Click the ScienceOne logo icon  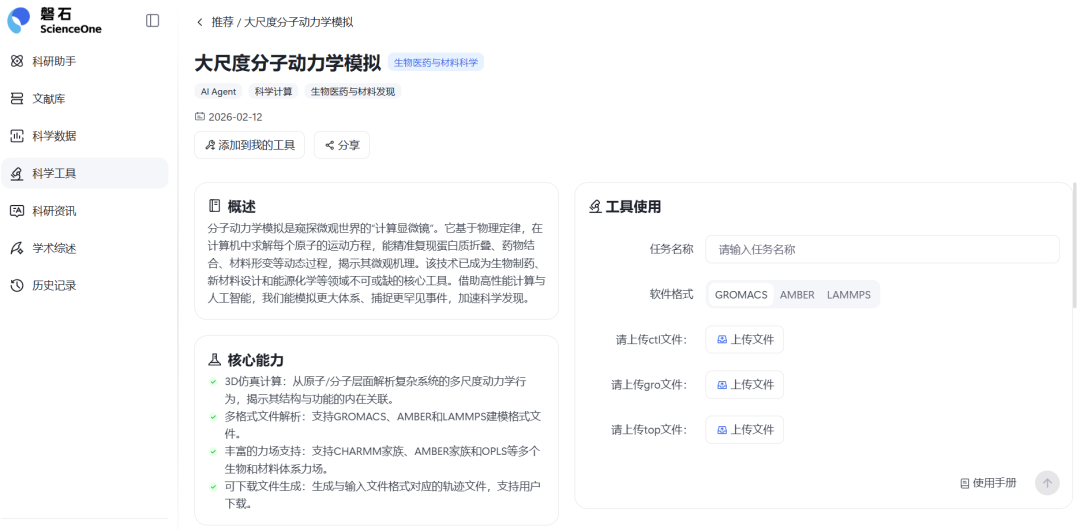click(x=20, y=21)
